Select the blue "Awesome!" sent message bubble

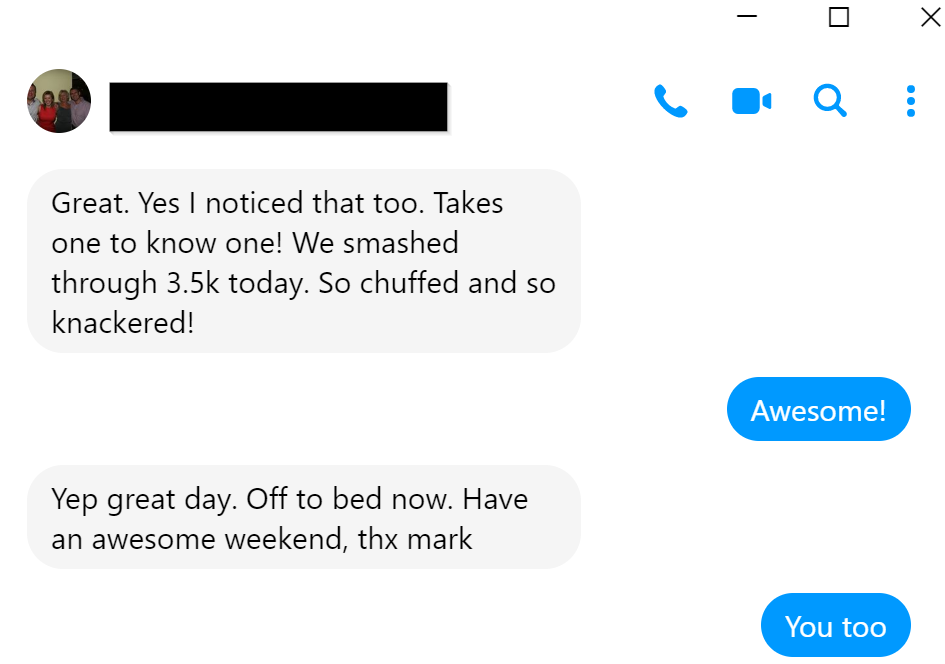[x=818, y=410]
